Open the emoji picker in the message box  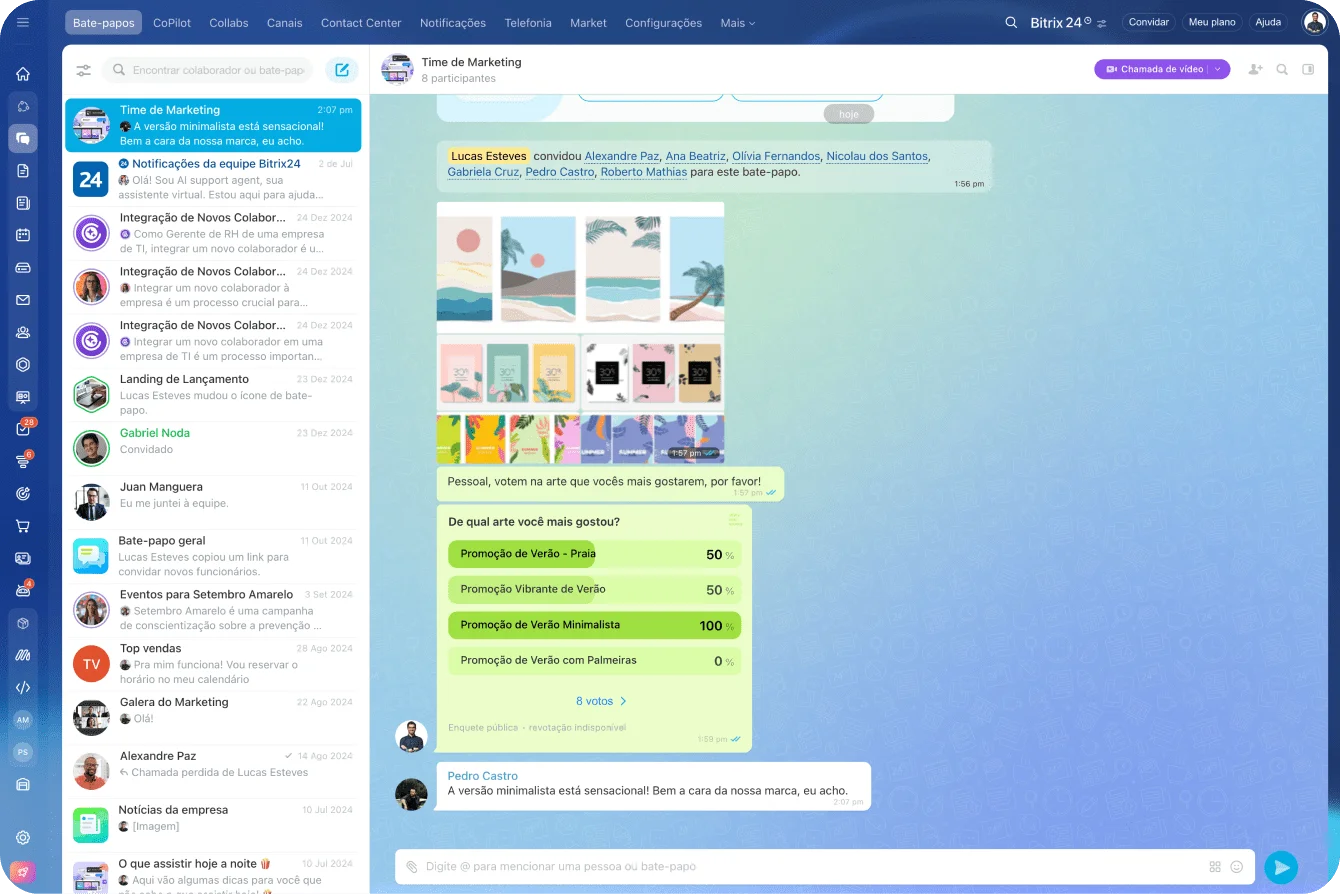pyautogui.click(x=1238, y=866)
